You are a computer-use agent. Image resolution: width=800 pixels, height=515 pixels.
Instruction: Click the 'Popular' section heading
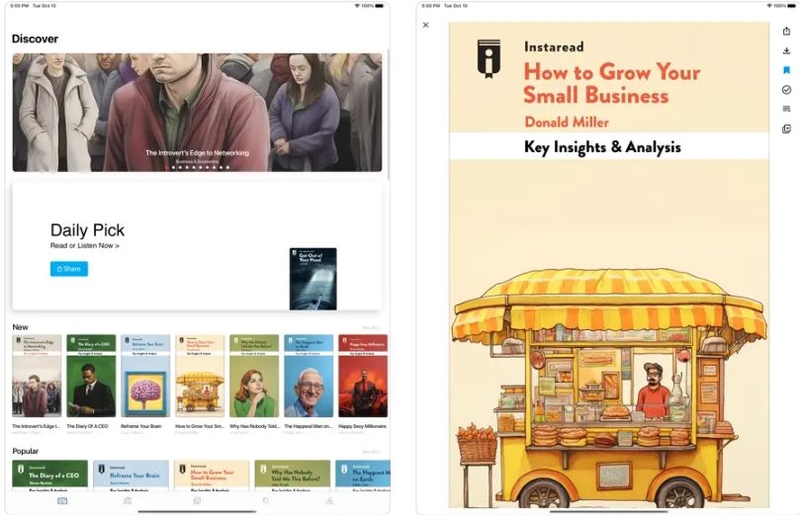(x=26, y=451)
